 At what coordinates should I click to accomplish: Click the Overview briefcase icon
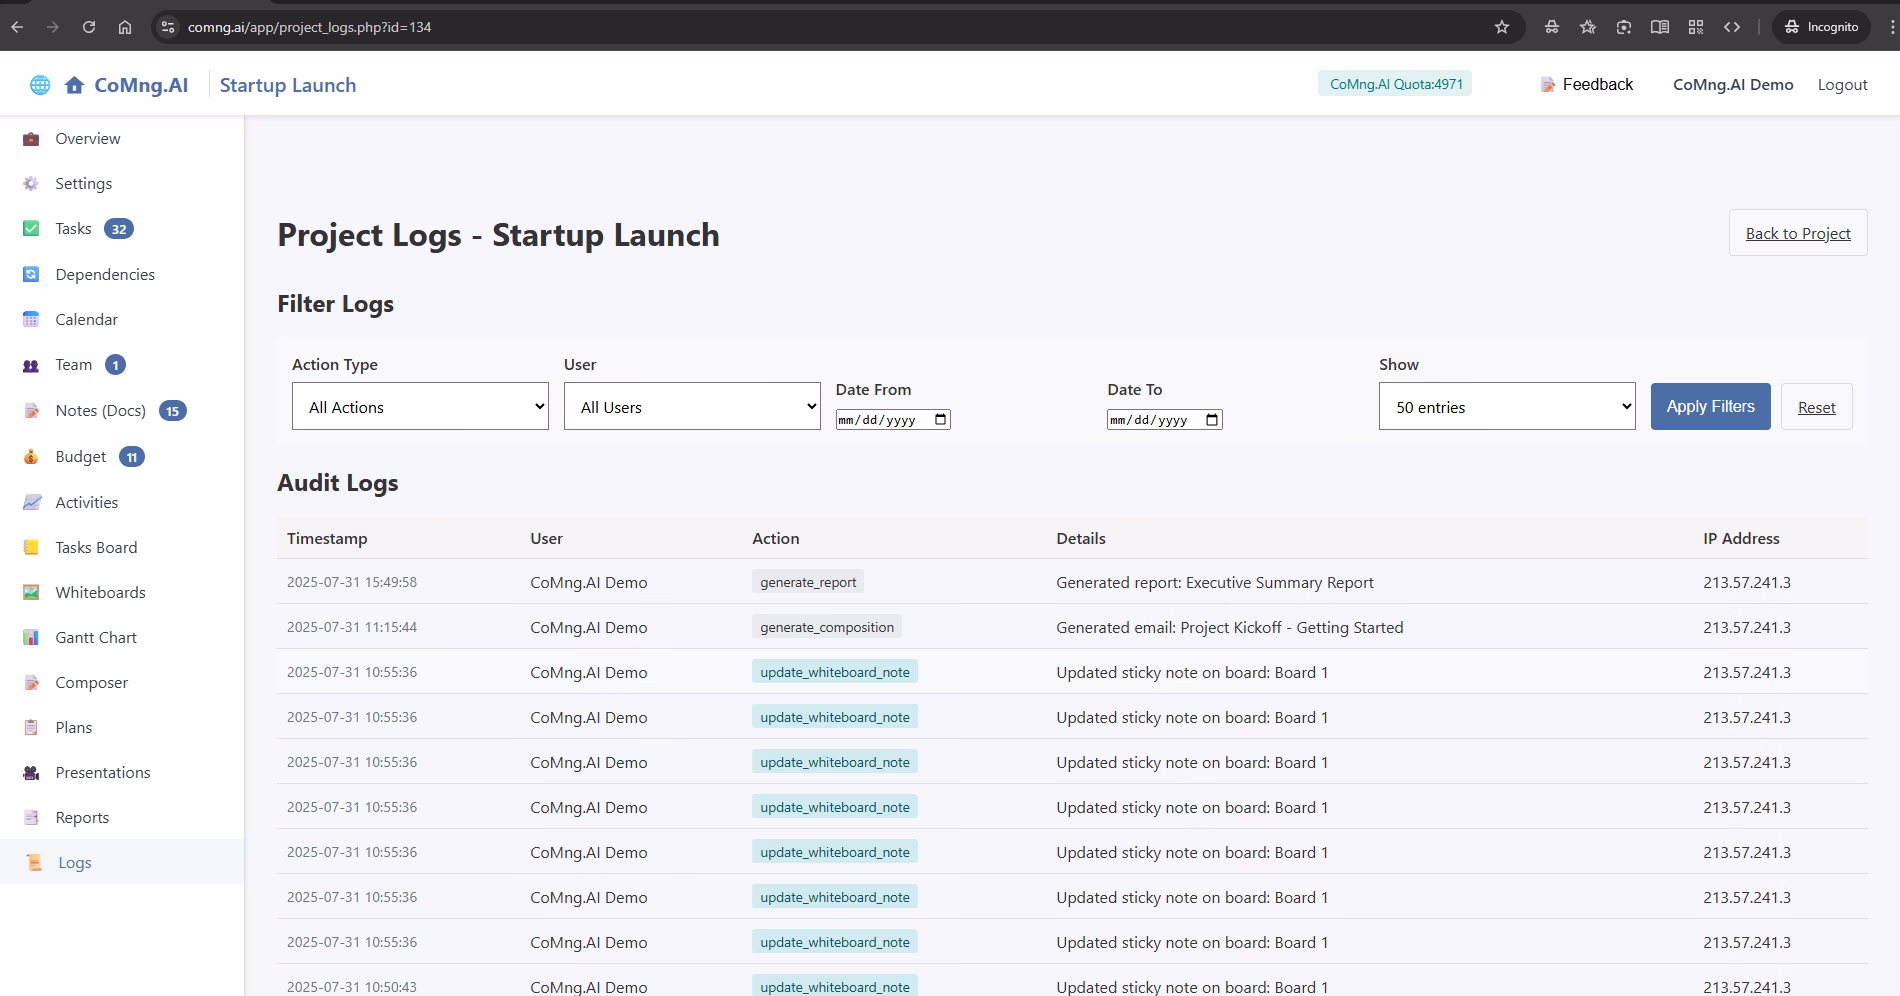(x=31, y=139)
